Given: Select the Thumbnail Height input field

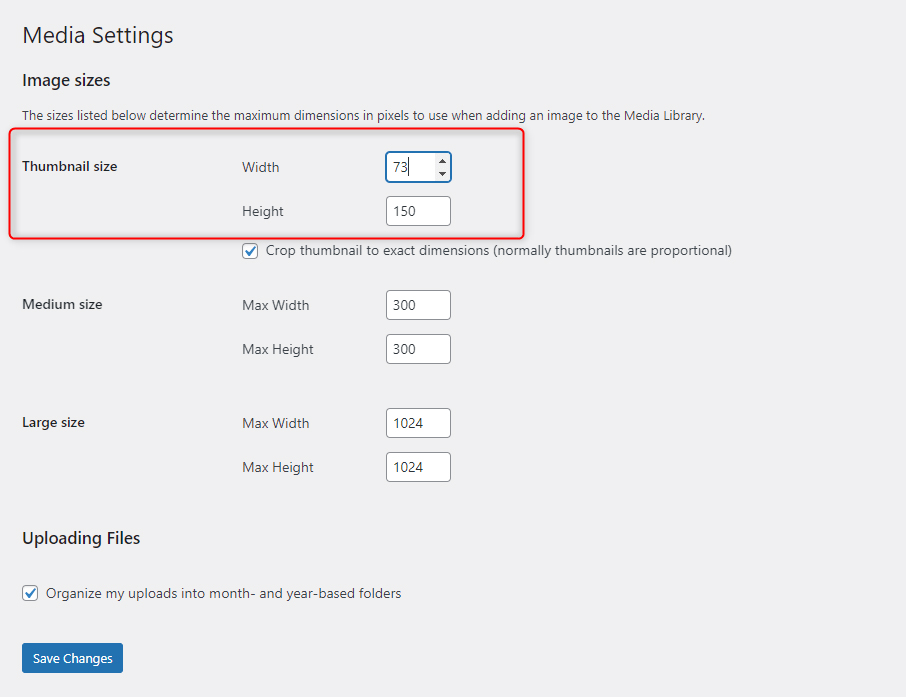Looking at the screenshot, I should tap(417, 211).
